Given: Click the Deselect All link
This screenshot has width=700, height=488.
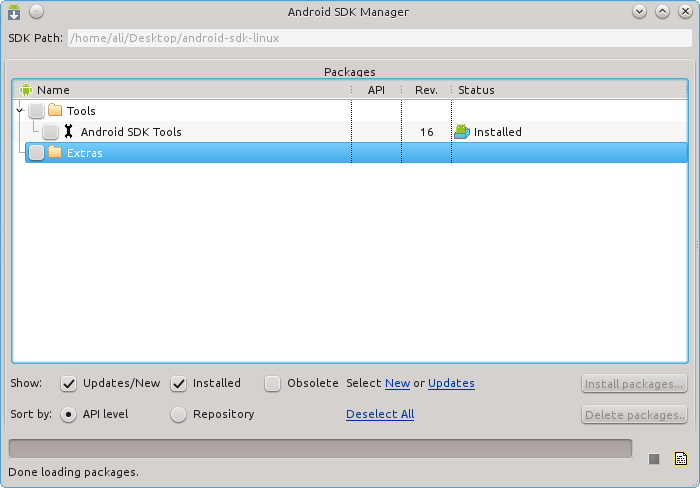Looking at the screenshot, I should 380,414.
